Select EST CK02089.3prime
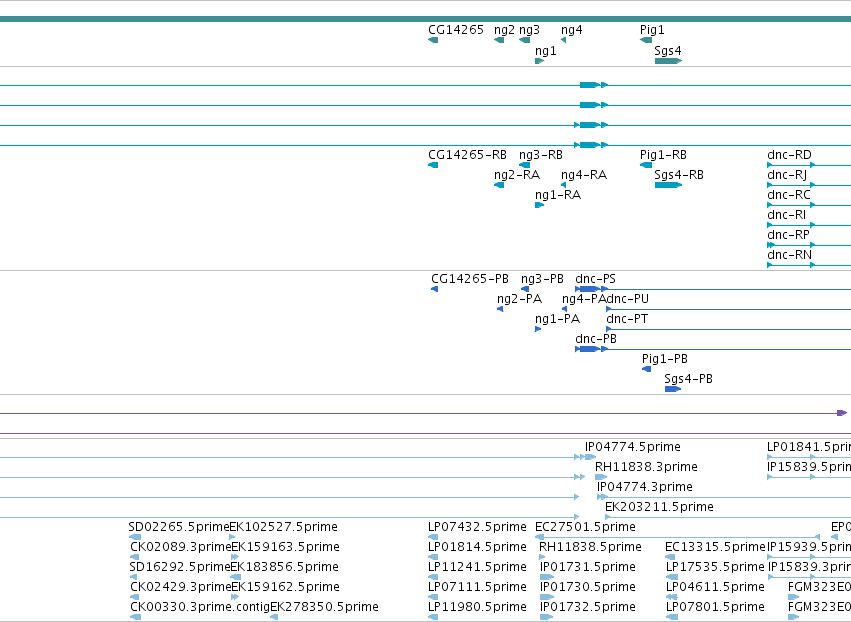The width and height of the screenshot is (851, 622). tap(181, 548)
